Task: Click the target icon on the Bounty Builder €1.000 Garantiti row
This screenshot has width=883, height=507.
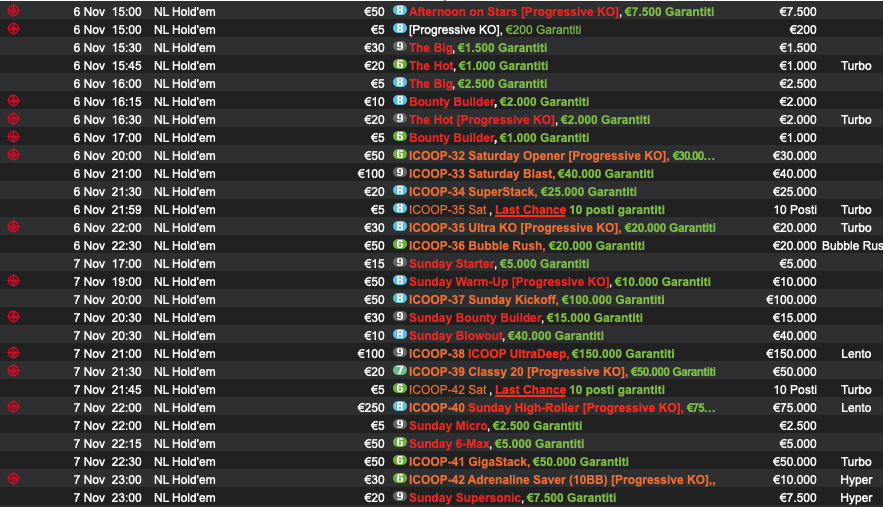Action: coord(14,137)
